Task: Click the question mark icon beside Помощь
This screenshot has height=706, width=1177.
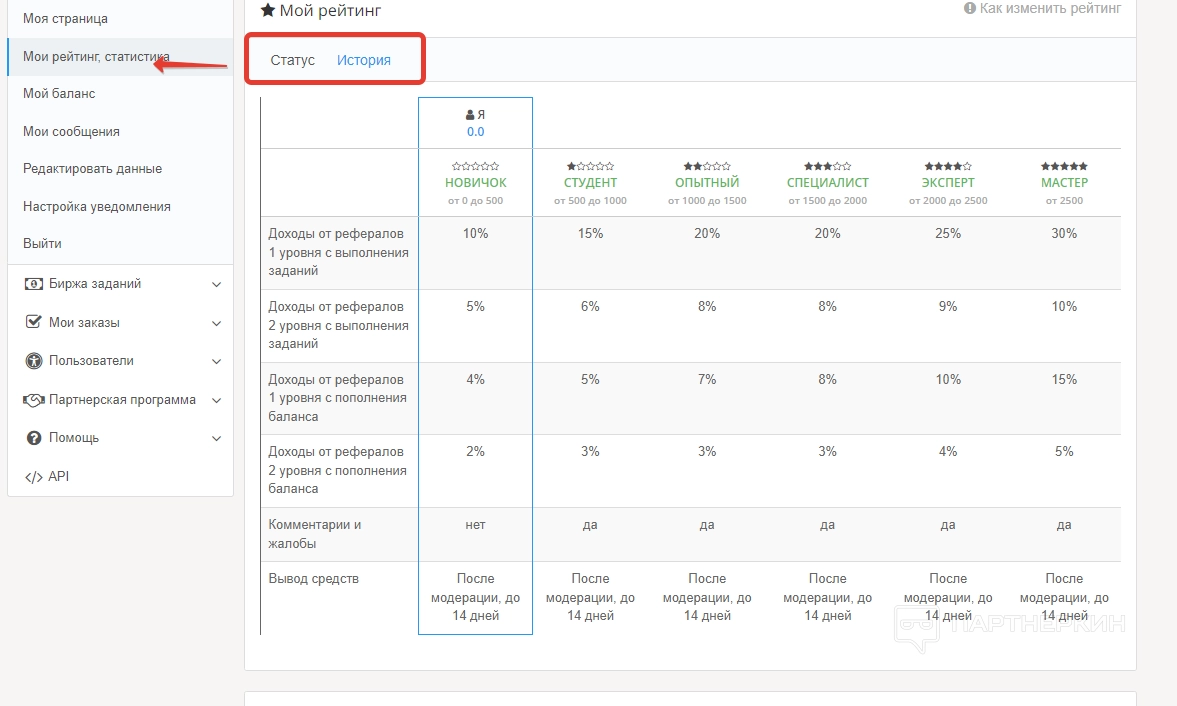Action: click(33, 438)
